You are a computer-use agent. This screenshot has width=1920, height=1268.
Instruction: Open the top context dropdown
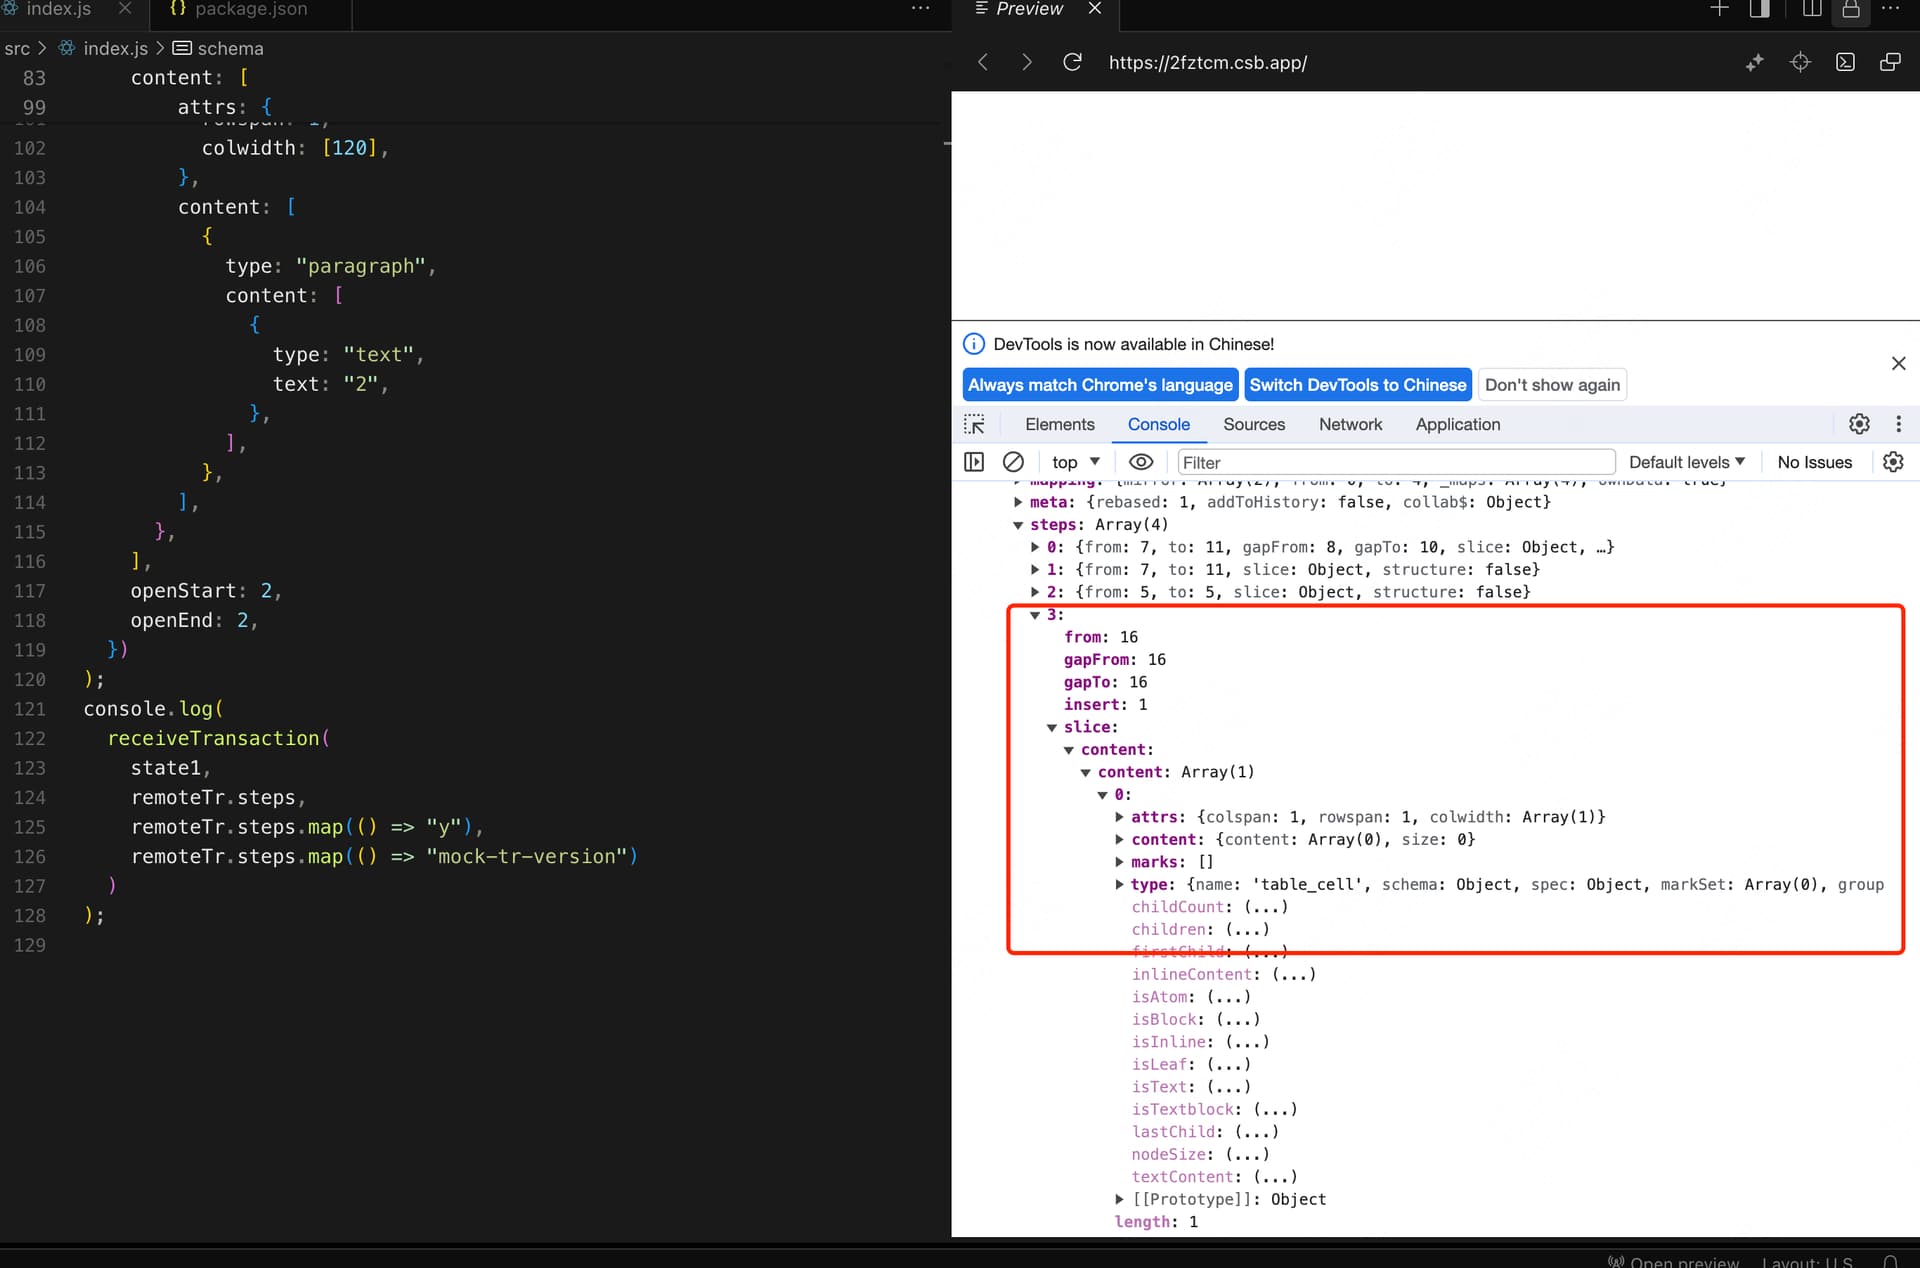pyautogui.click(x=1075, y=462)
